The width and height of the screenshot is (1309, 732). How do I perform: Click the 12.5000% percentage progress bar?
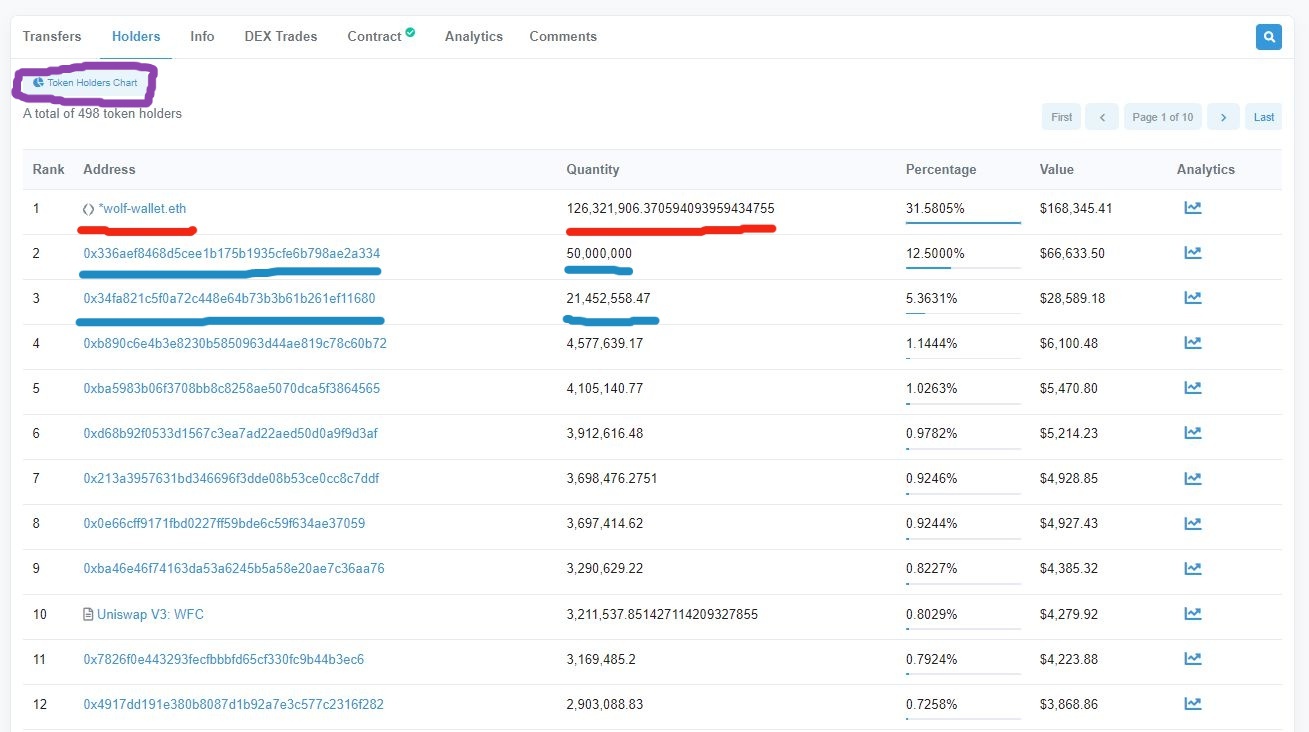click(x=963, y=267)
